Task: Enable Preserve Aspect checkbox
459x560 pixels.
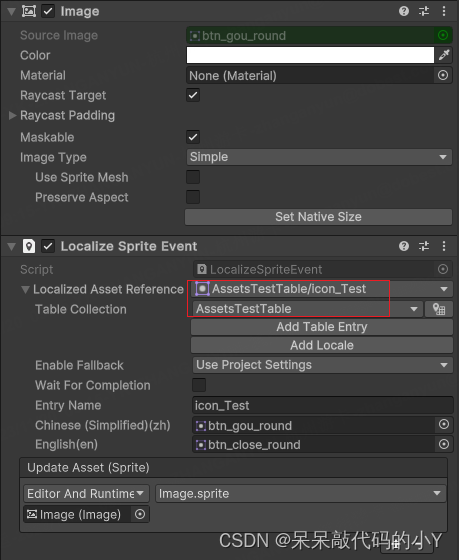Action: click(193, 197)
